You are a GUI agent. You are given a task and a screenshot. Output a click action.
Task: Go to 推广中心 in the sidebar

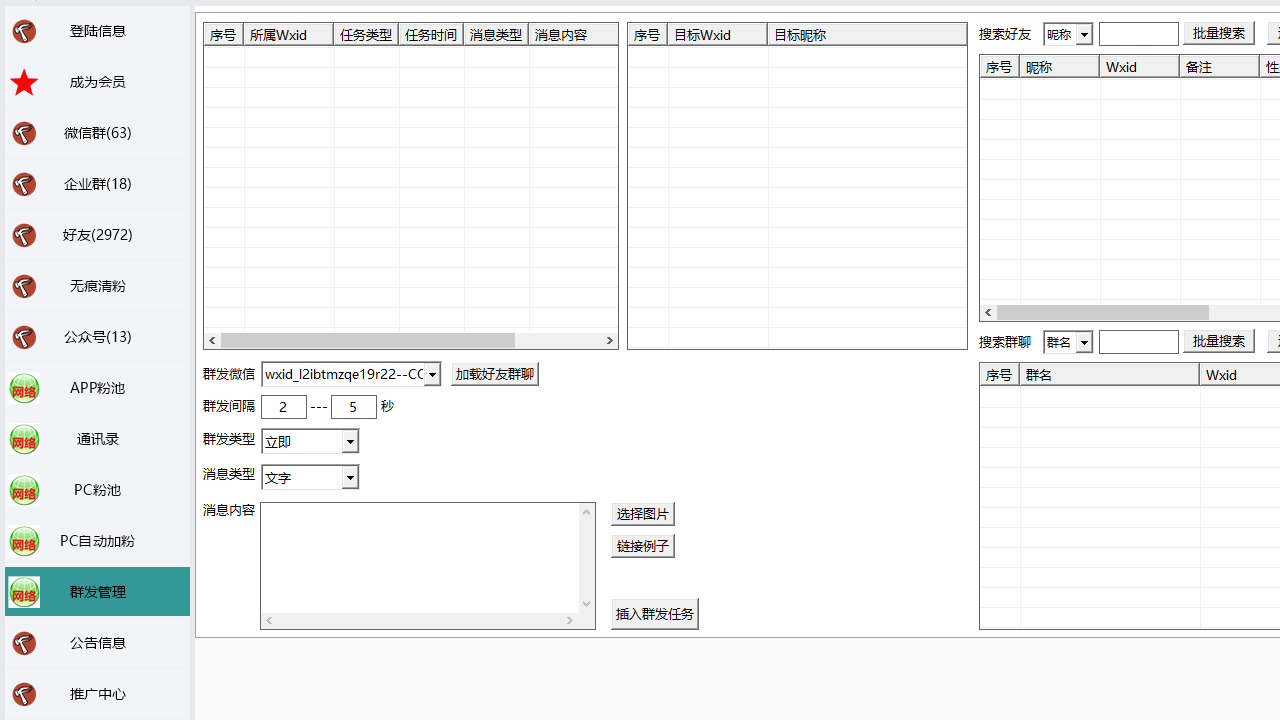98,694
